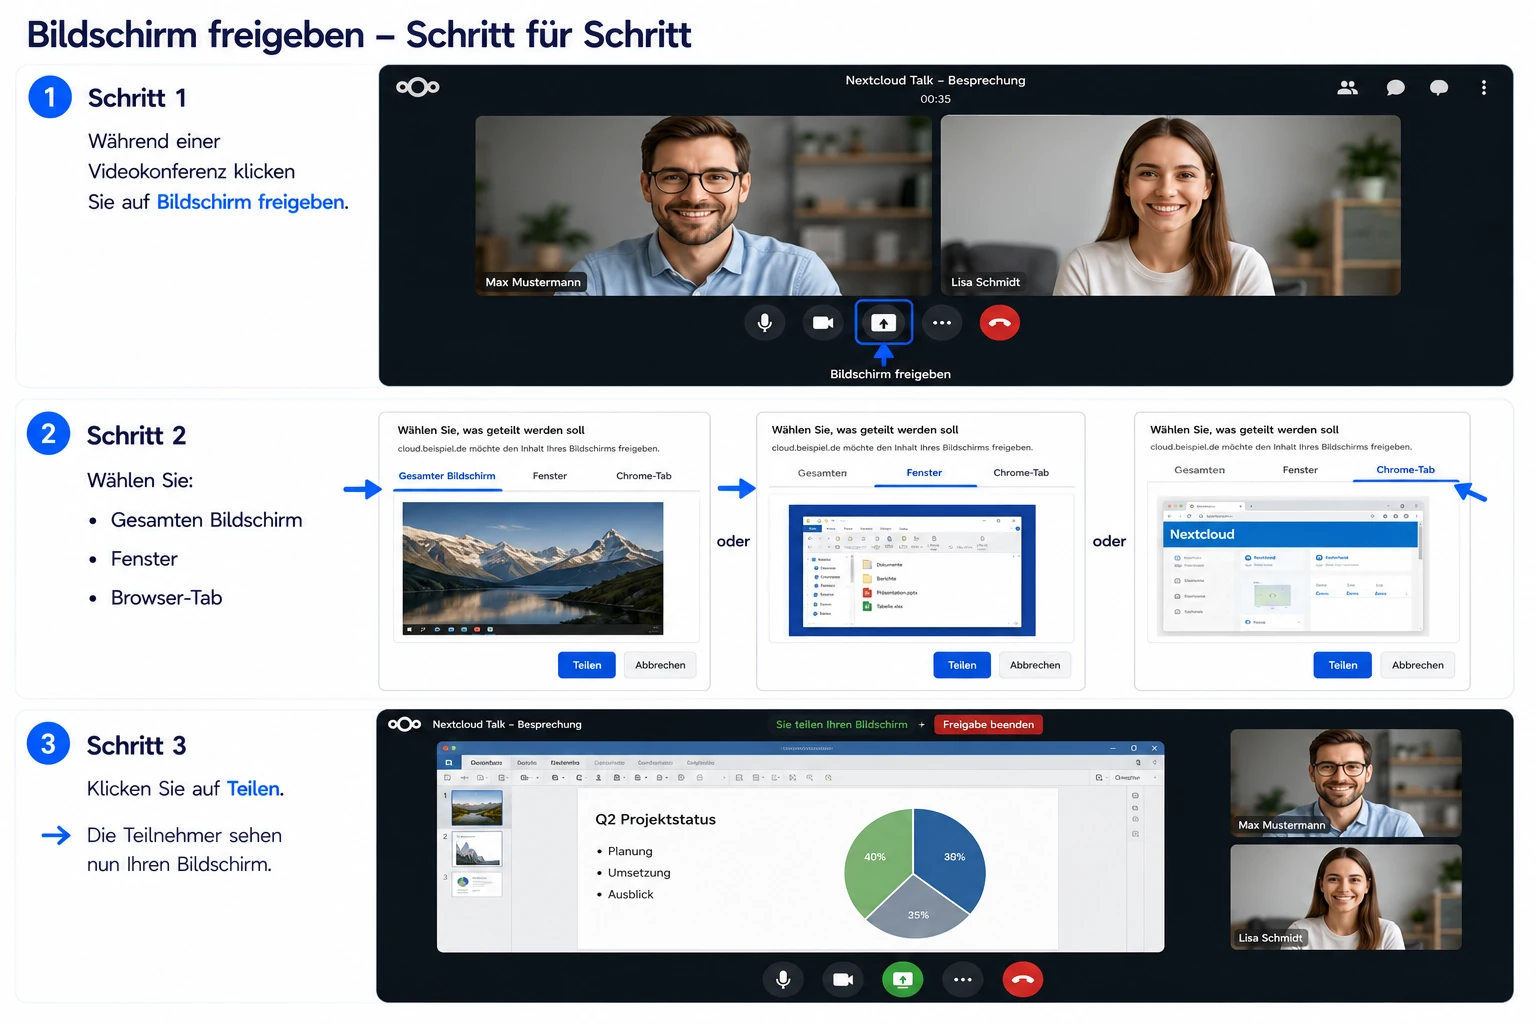Click the Ausblick bullet on the slide
The image size is (1536, 1024).
pos(631,895)
